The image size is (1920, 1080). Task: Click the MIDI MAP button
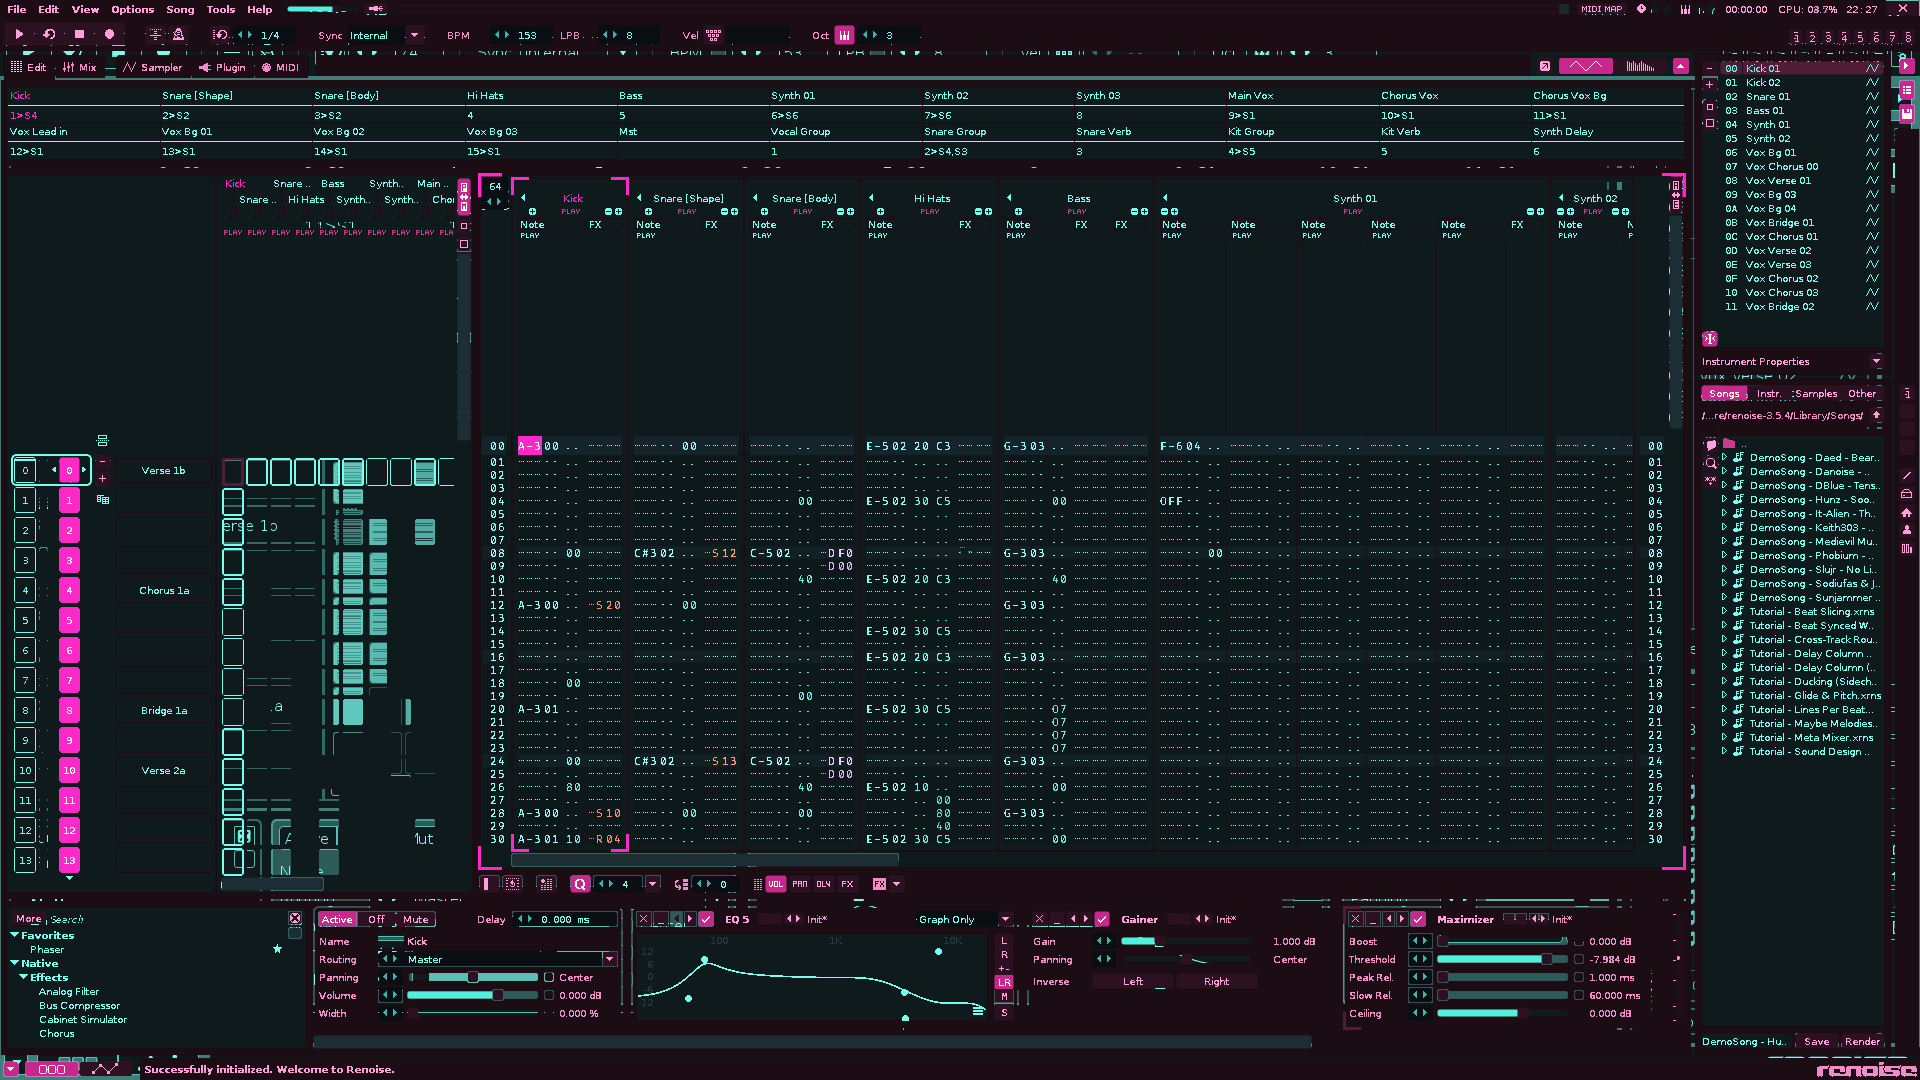[x=1601, y=9]
